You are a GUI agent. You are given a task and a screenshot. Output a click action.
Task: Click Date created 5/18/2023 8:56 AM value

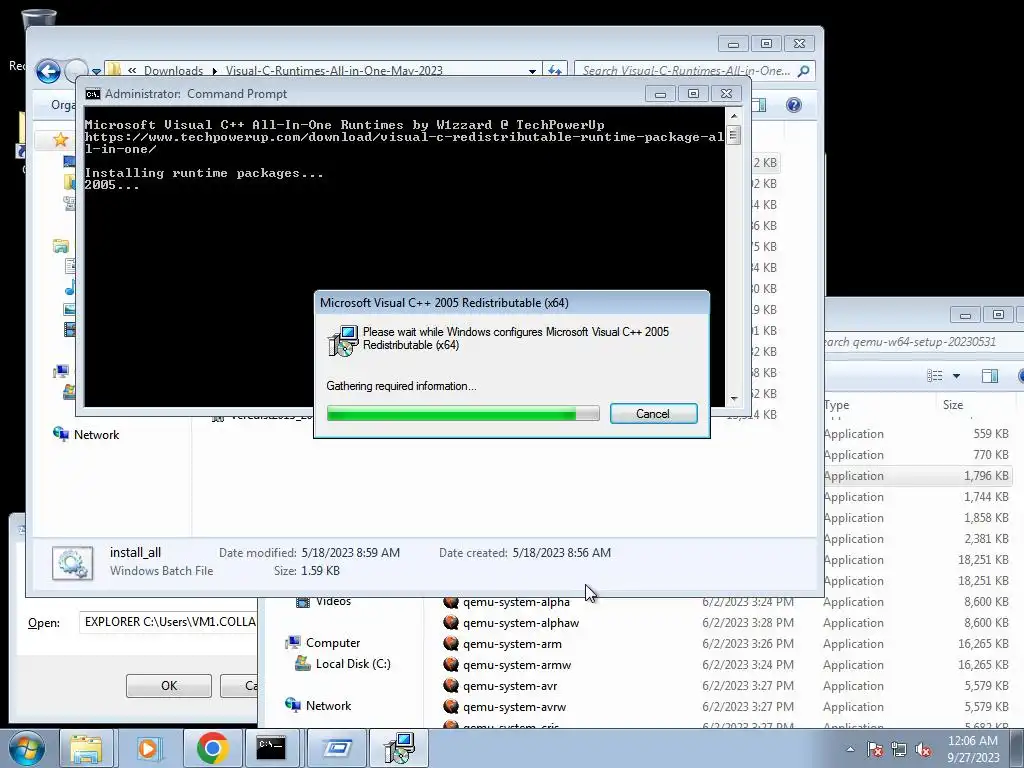click(x=562, y=552)
